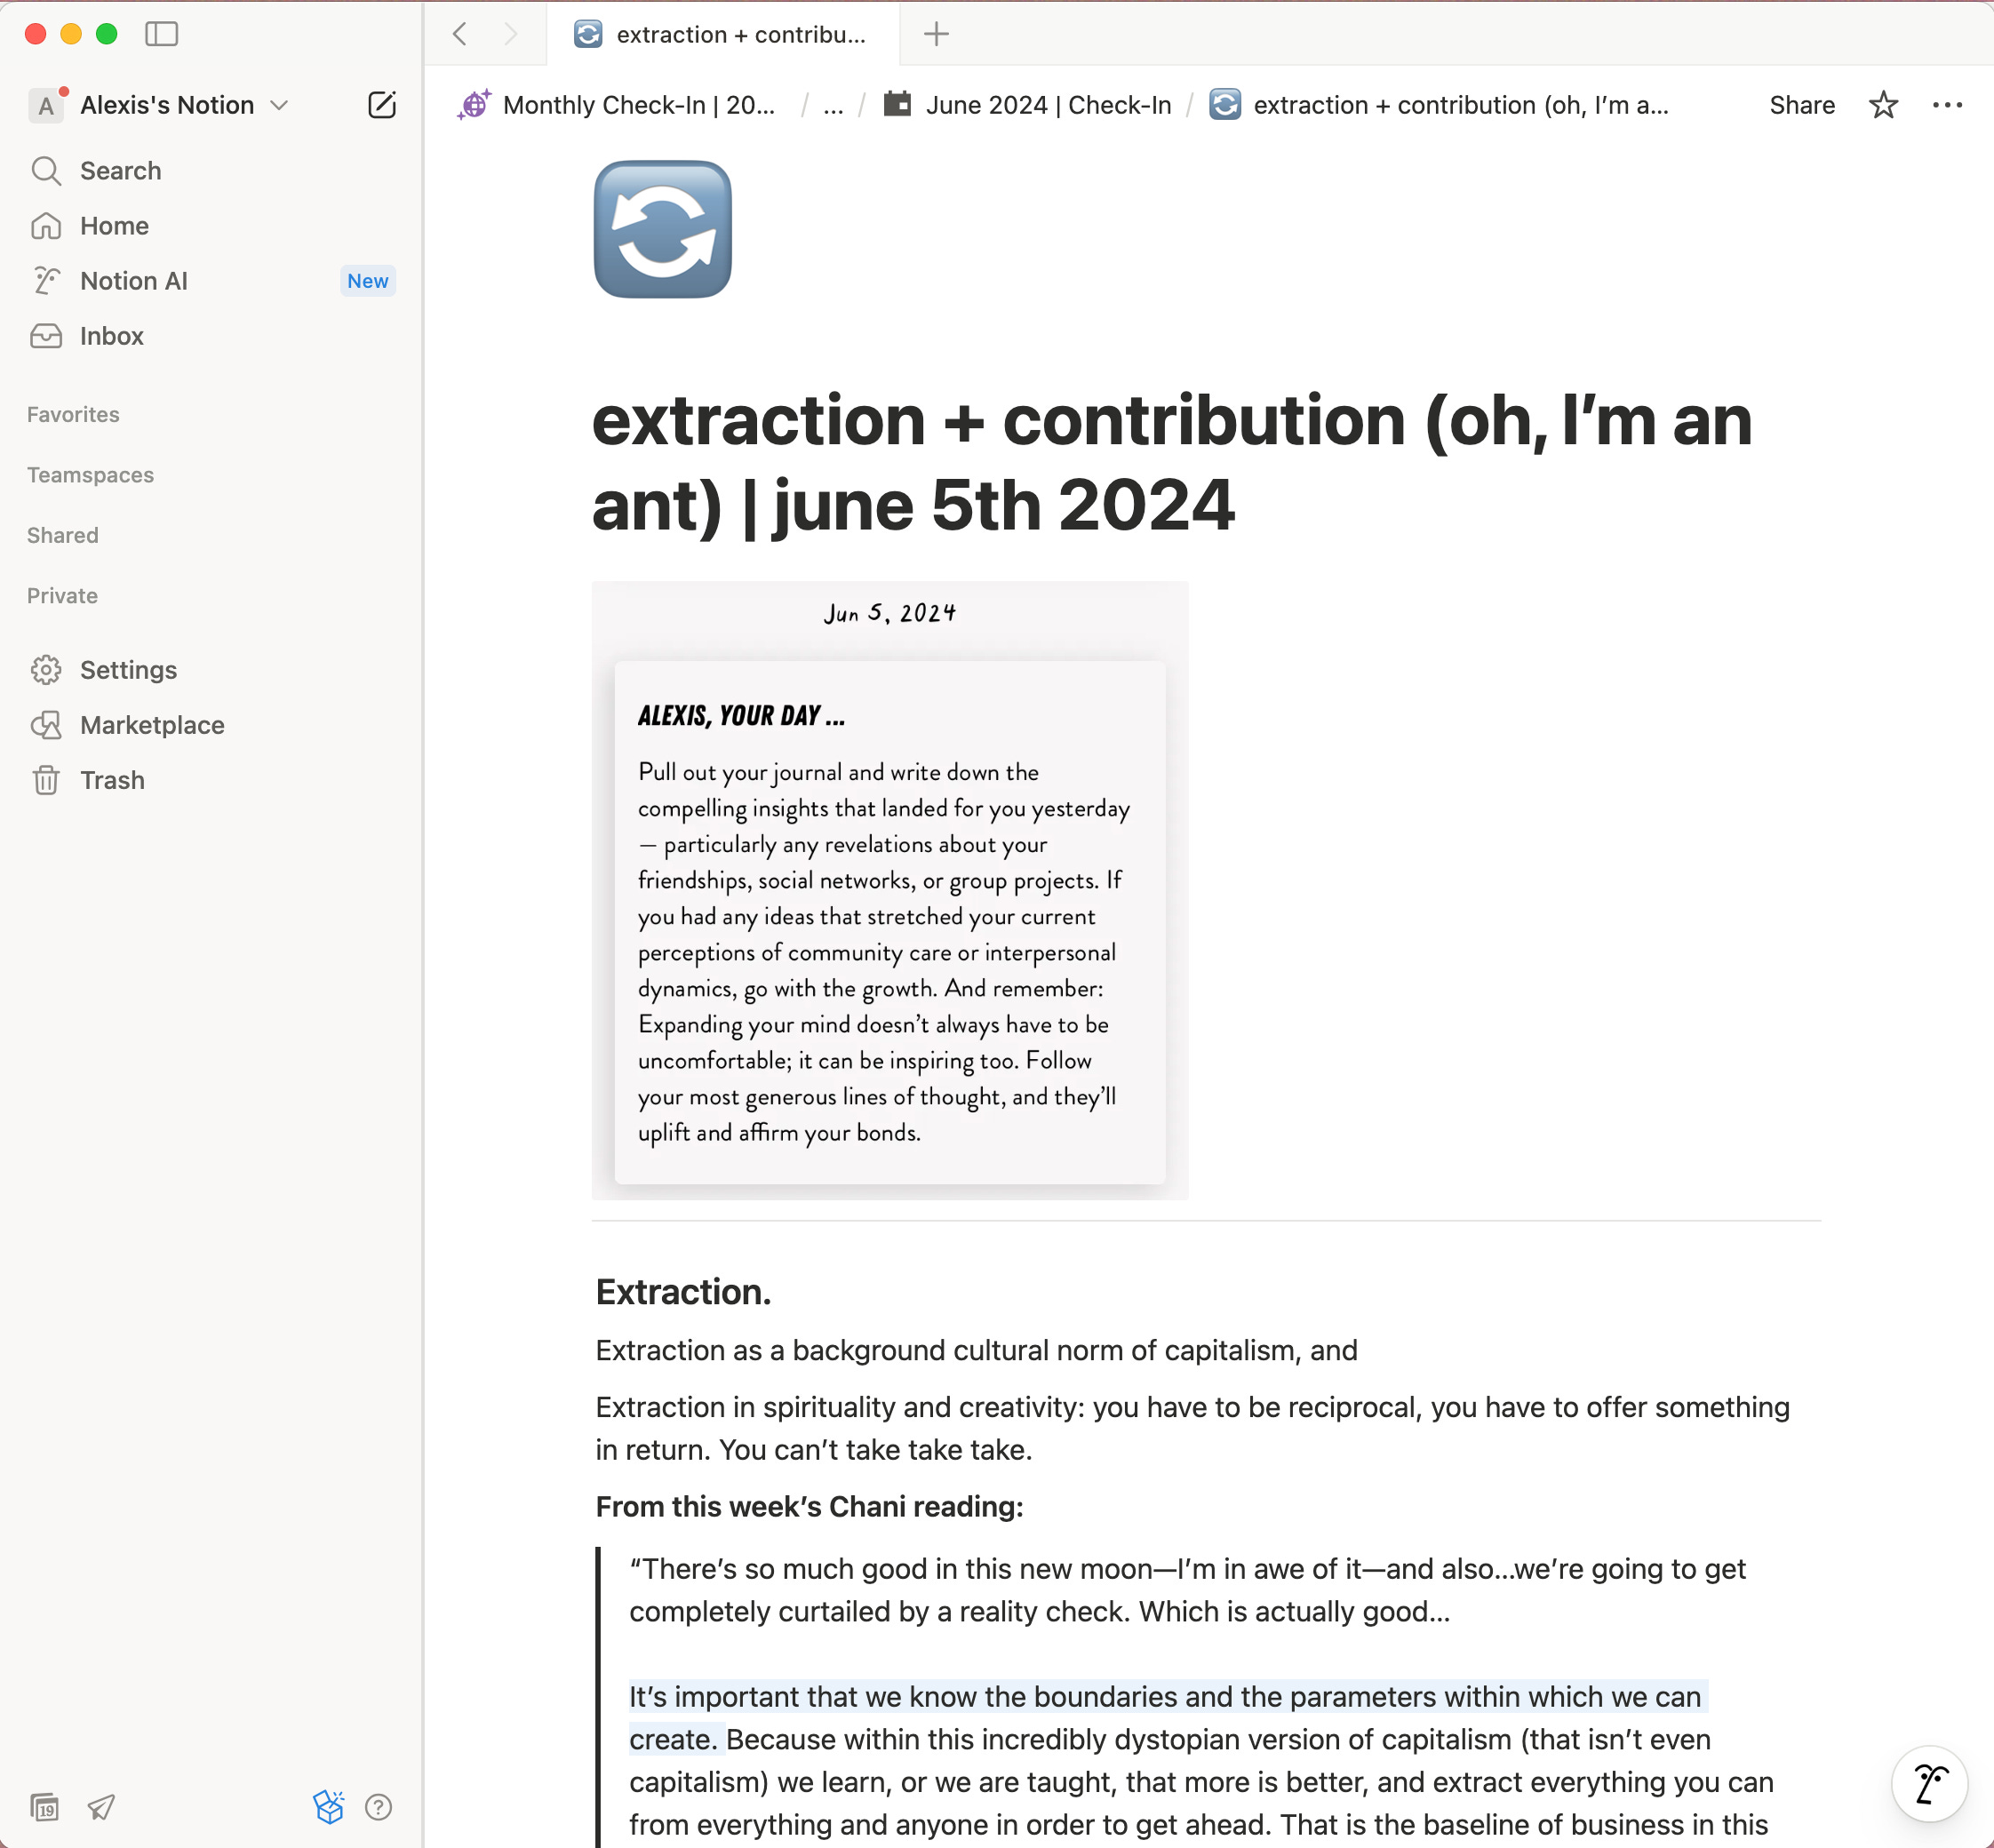
Task: Click the new page compose icon
Action: click(x=382, y=105)
